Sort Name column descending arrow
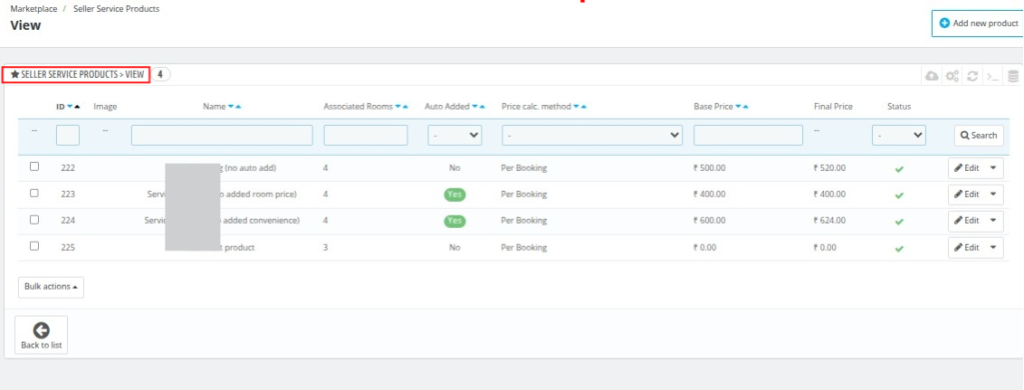 (231, 106)
